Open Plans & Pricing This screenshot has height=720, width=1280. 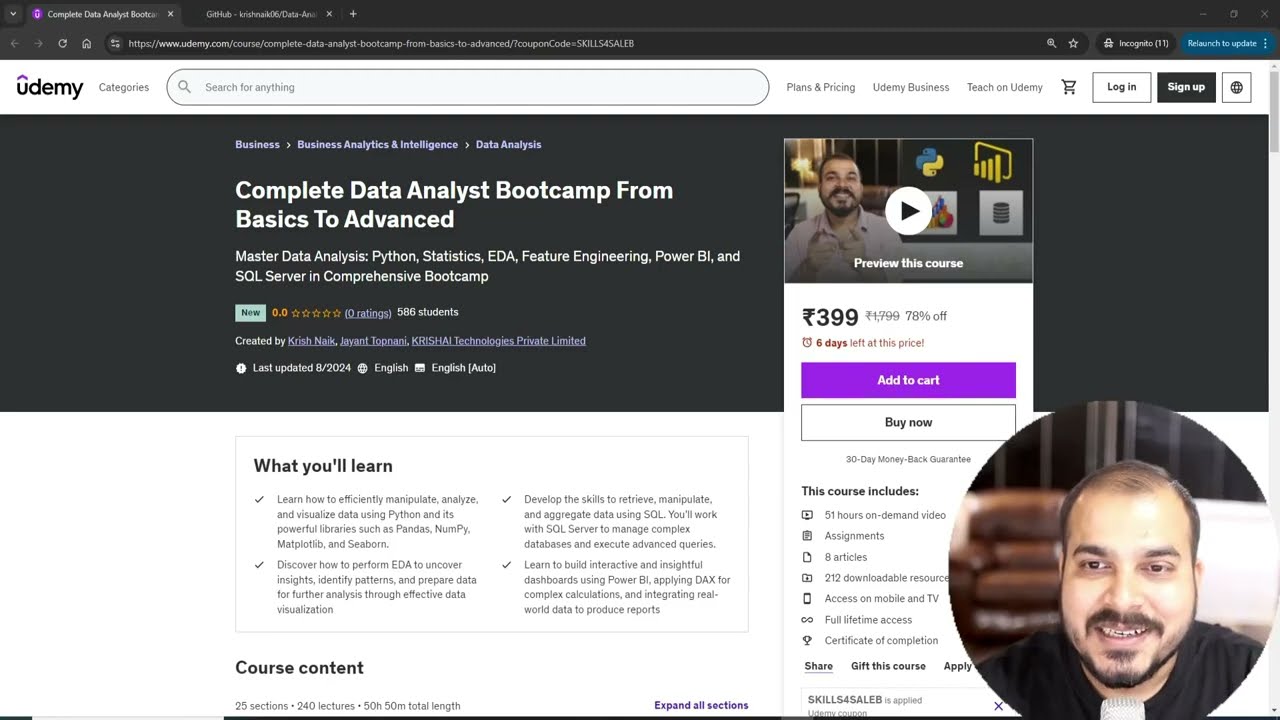tap(821, 87)
